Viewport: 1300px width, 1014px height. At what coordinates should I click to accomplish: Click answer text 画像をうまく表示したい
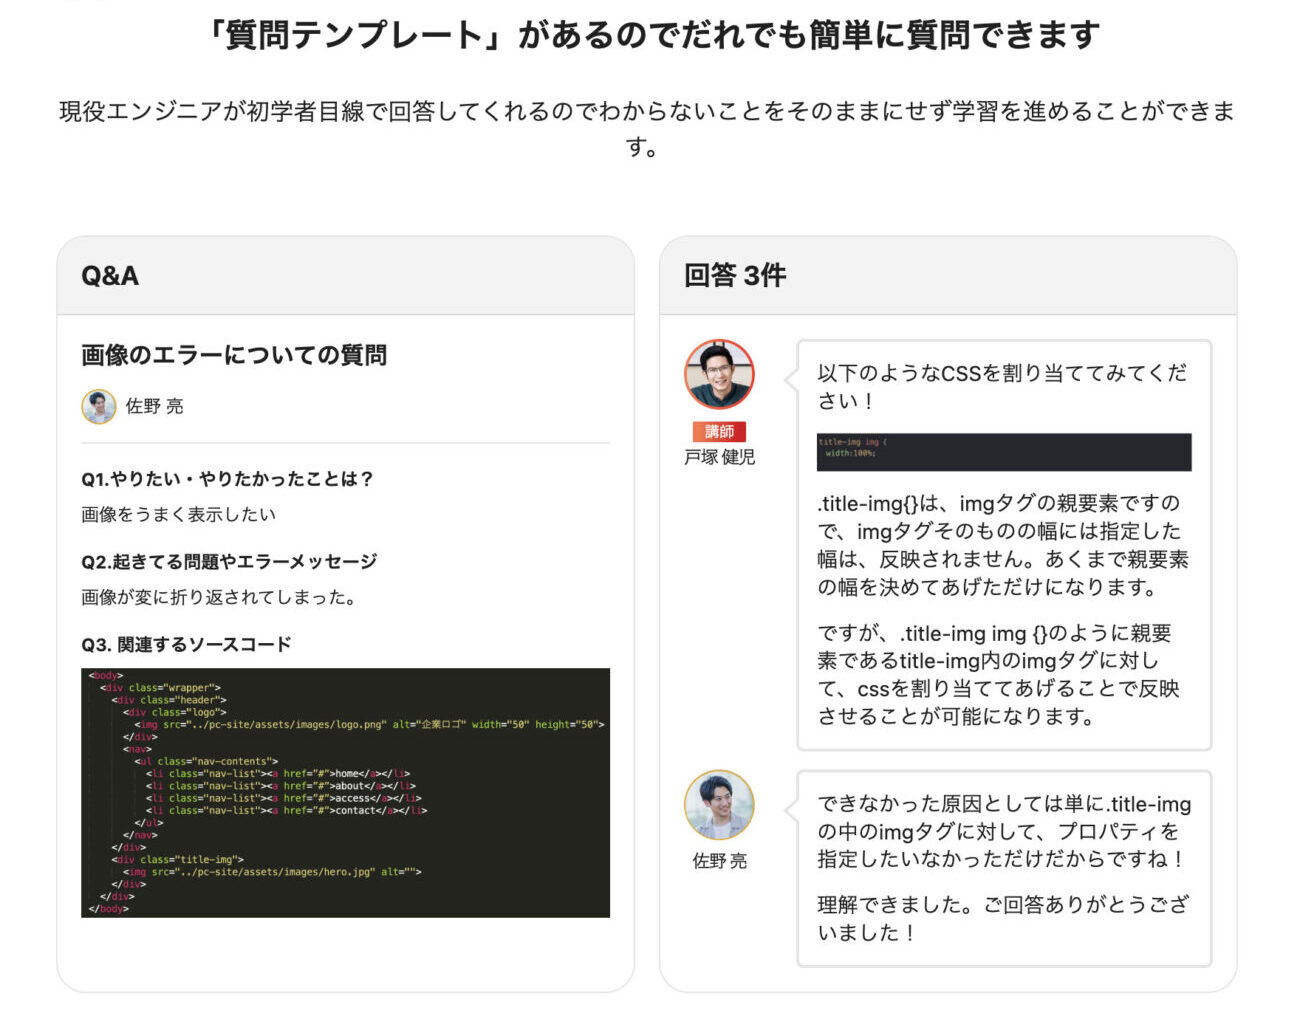[178, 514]
